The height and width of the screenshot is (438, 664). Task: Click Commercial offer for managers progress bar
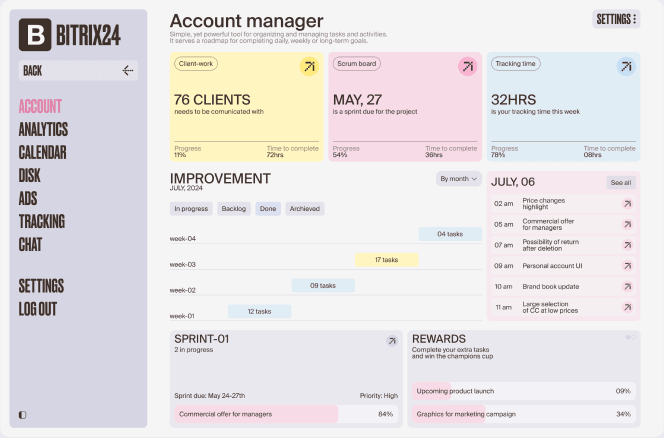[x=286, y=414]
